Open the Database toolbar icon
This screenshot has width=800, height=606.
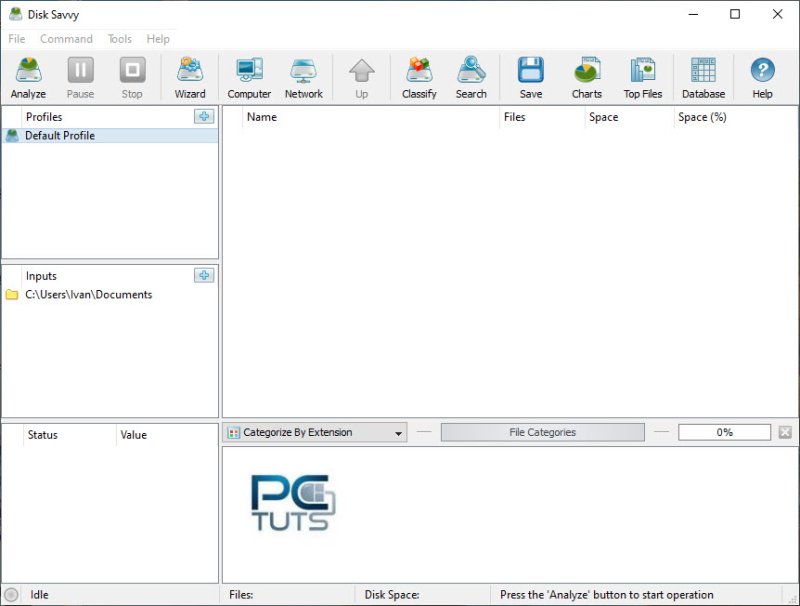[703, 77]
